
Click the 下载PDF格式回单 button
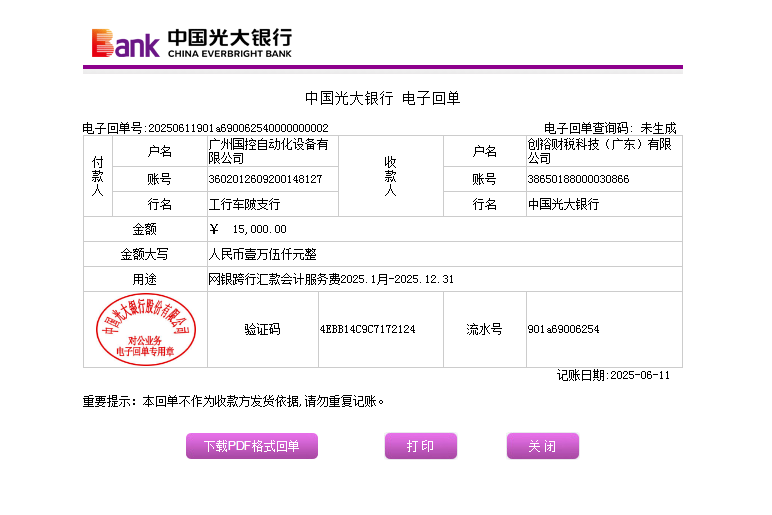252,446
